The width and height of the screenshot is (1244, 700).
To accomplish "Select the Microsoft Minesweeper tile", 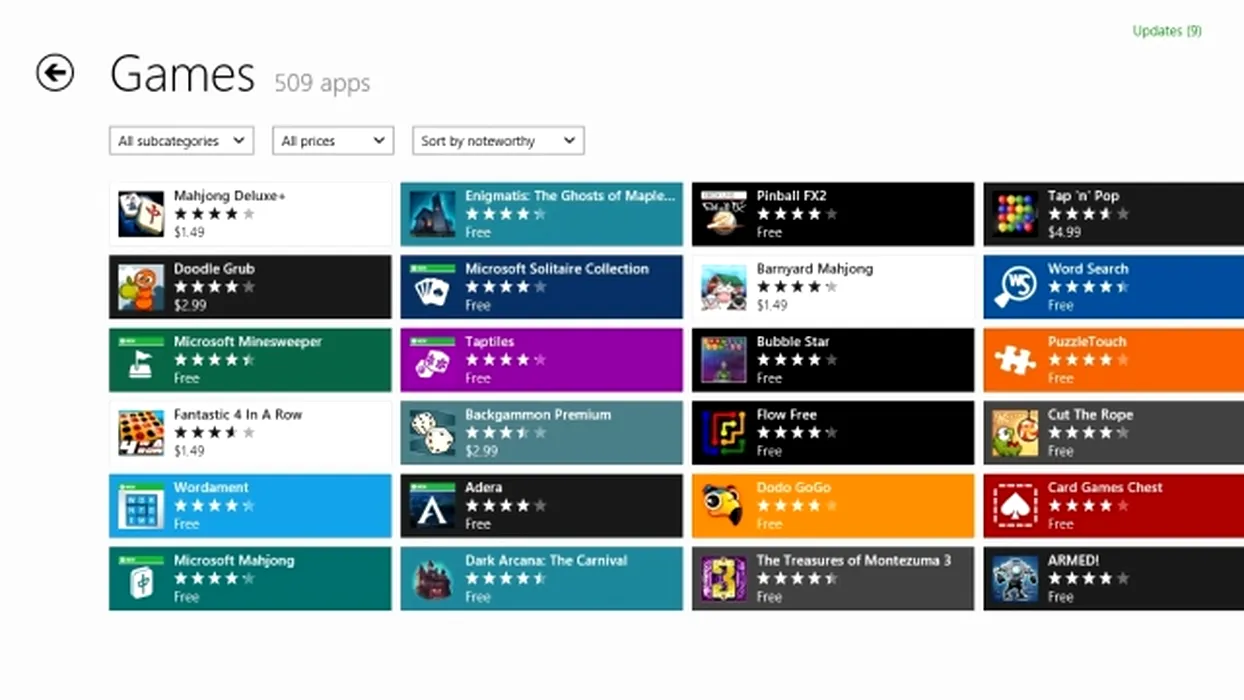I will 250,360.
